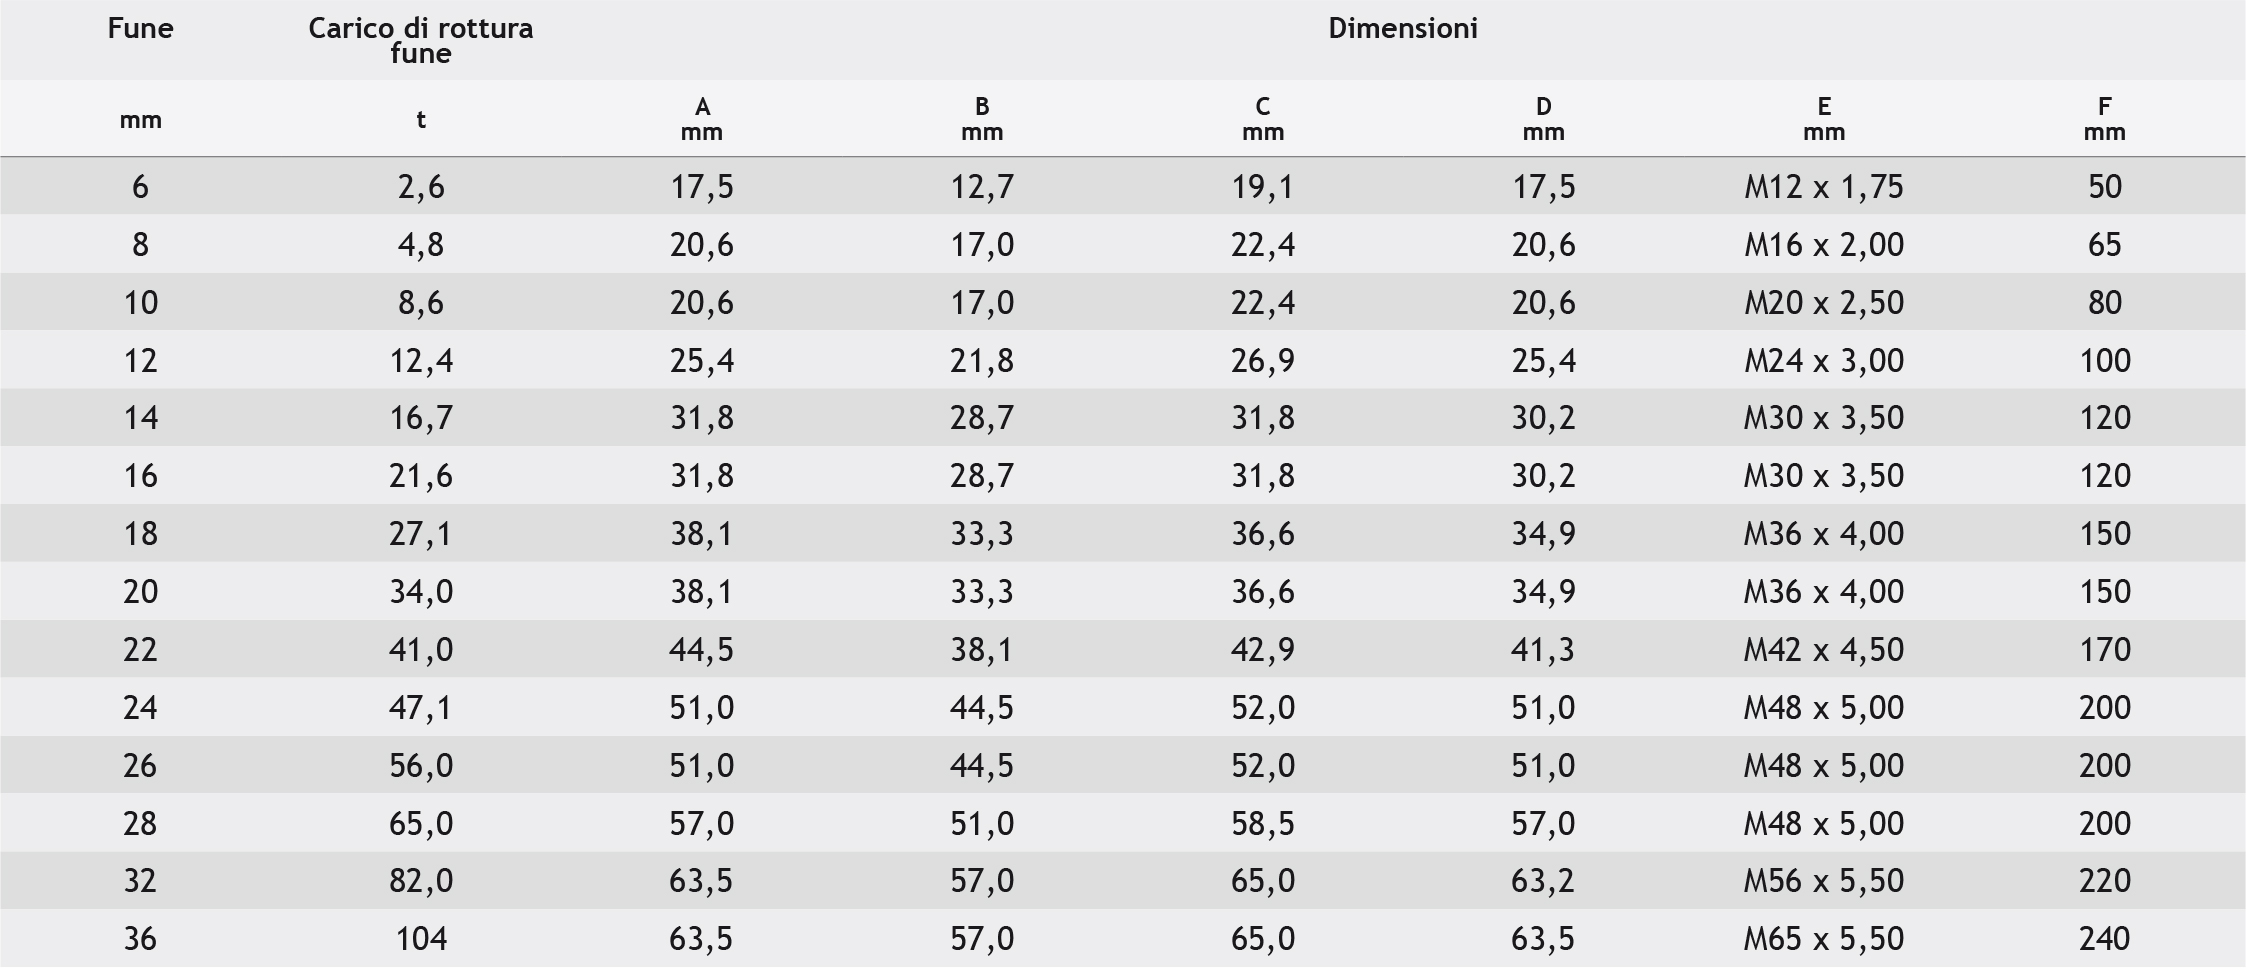The image size is (2246, 968).
Task: Click the column E mm header
Action: 1823,119
